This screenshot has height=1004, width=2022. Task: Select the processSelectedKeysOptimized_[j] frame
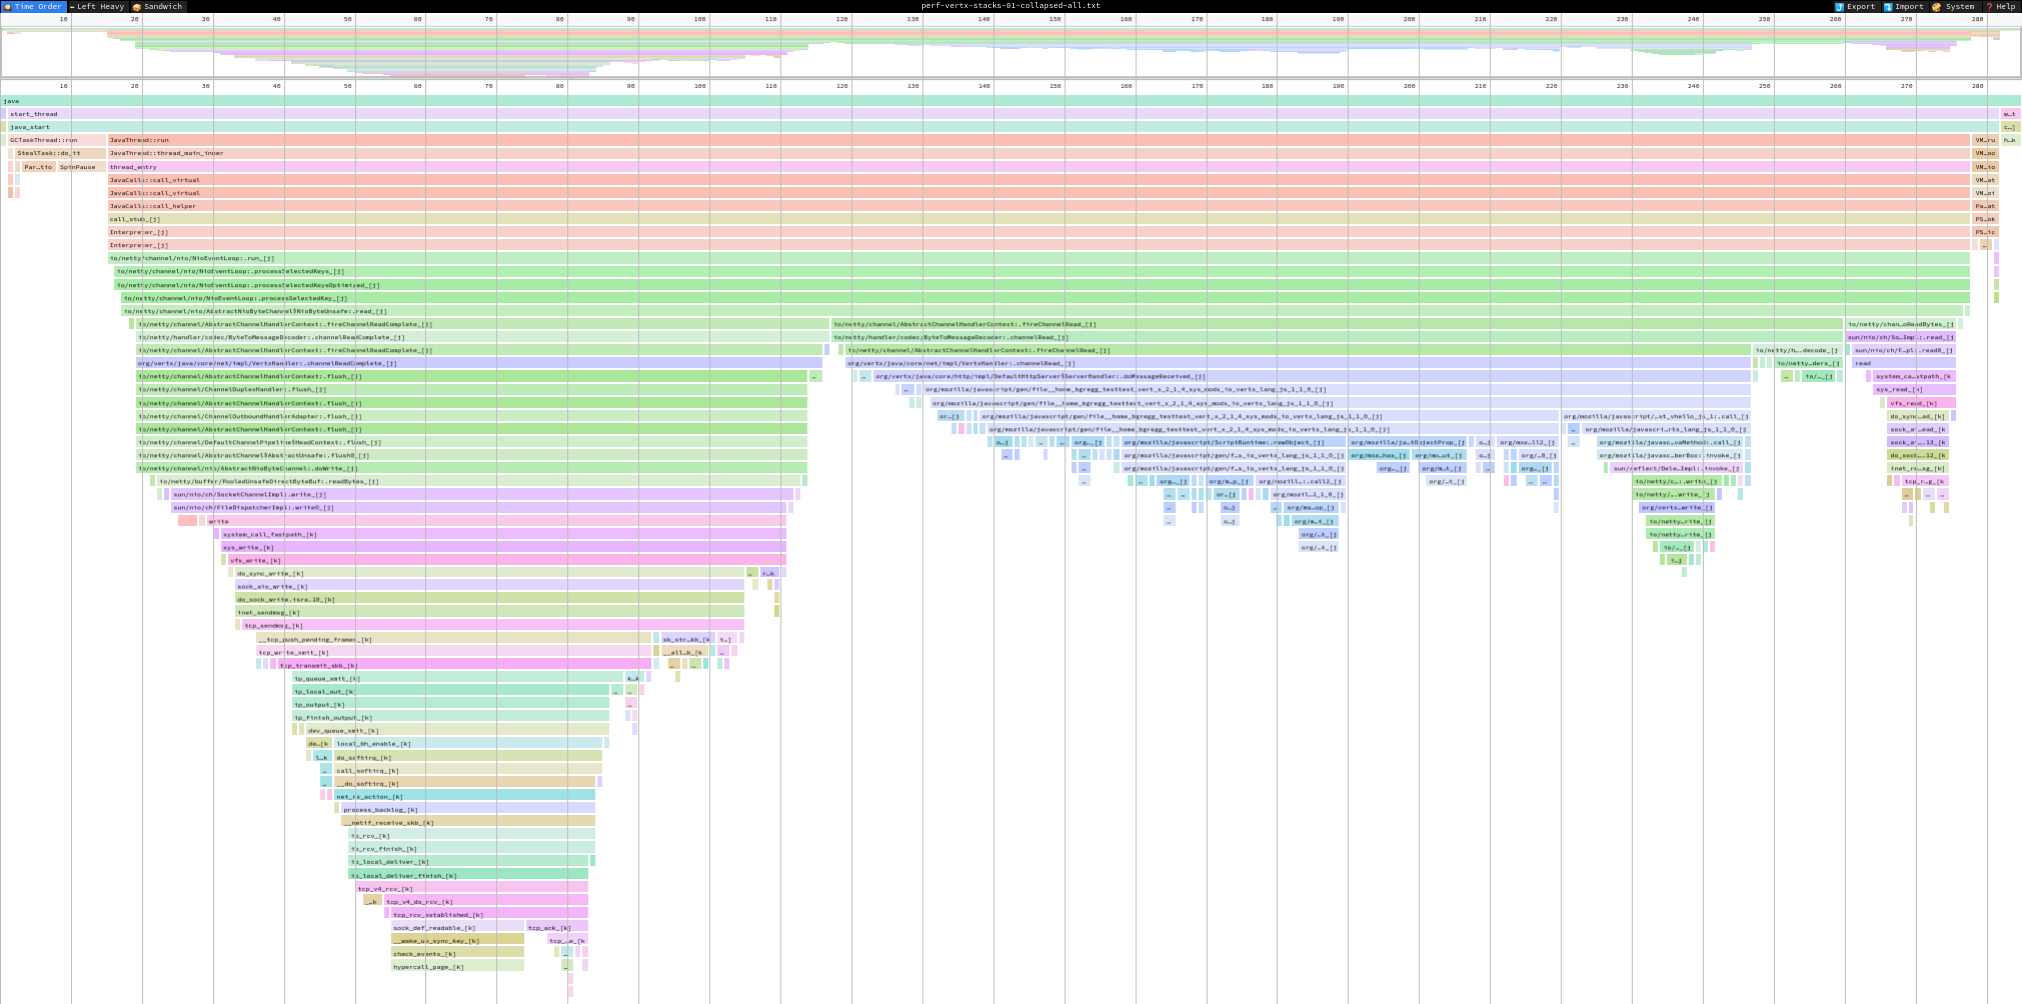tap(1042, 285)
